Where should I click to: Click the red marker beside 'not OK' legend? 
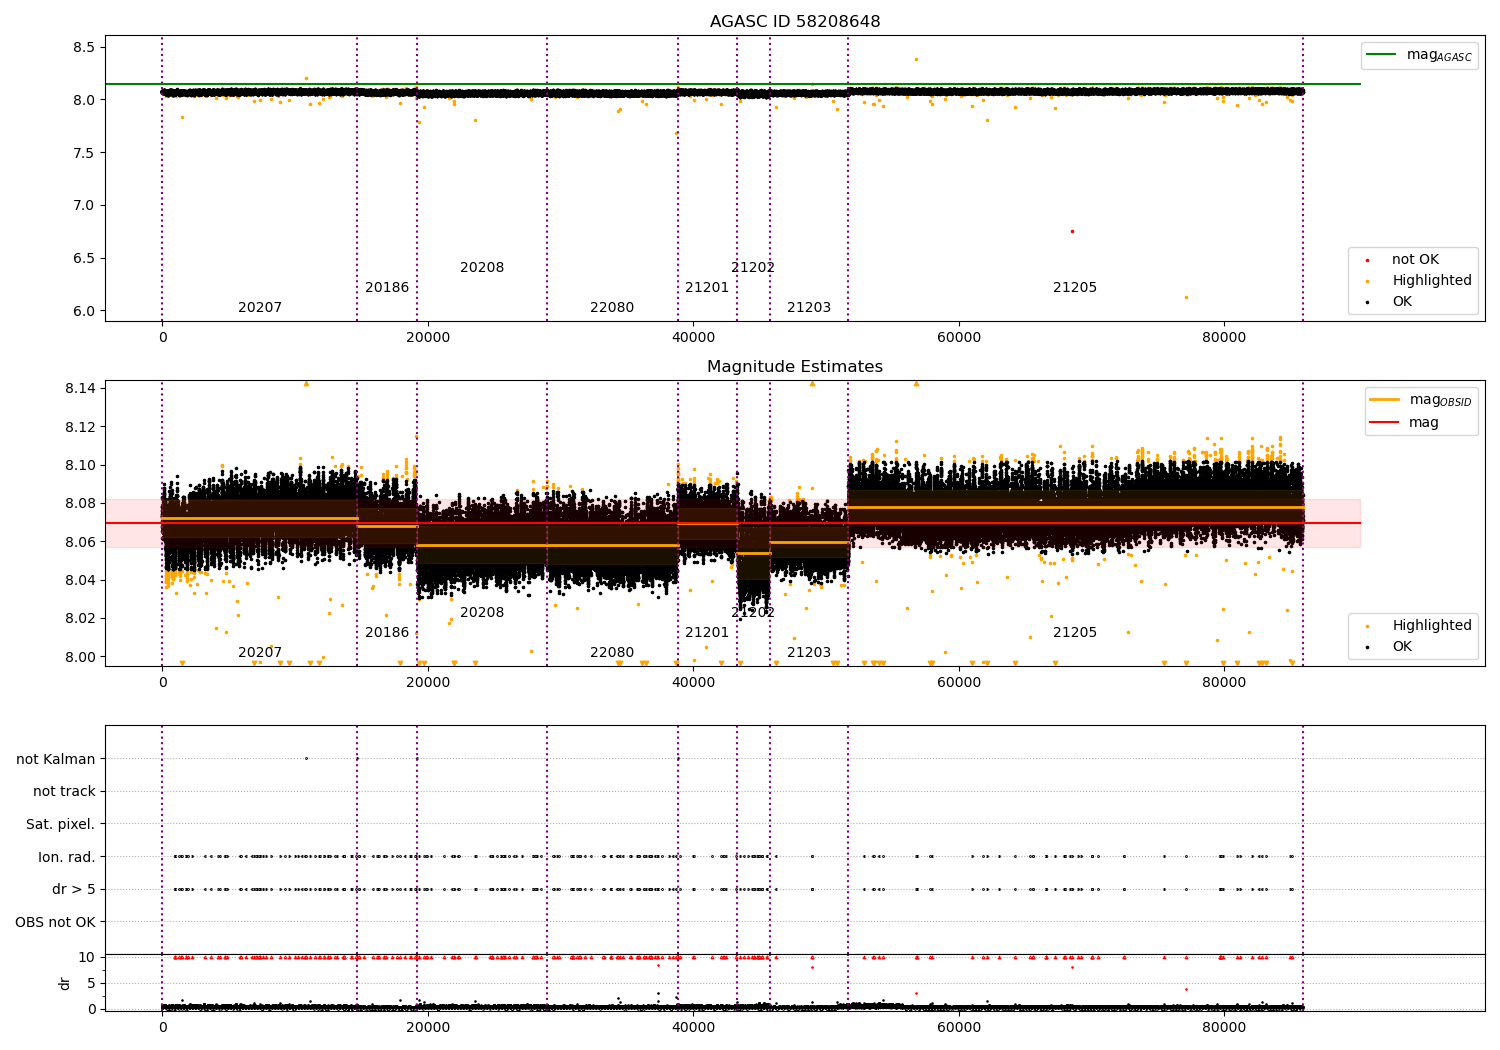click(1367, 260)
